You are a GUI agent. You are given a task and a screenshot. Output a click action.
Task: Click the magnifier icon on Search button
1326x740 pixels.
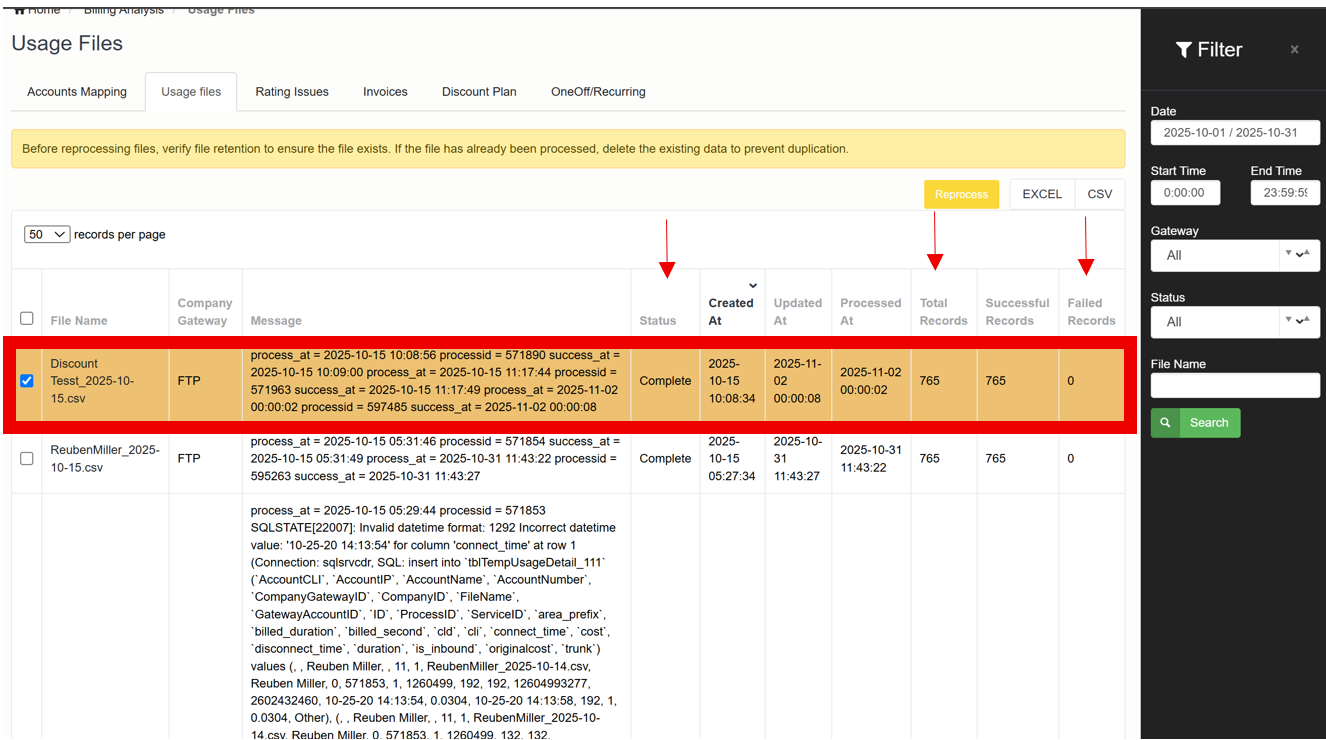click(1164, 423)
